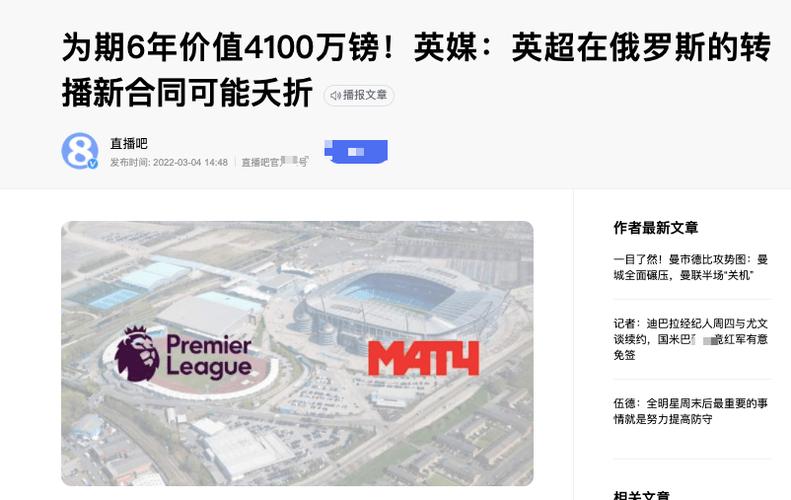
Task: Click the 播报文章 text label
Action: click(x=365, y=95)
